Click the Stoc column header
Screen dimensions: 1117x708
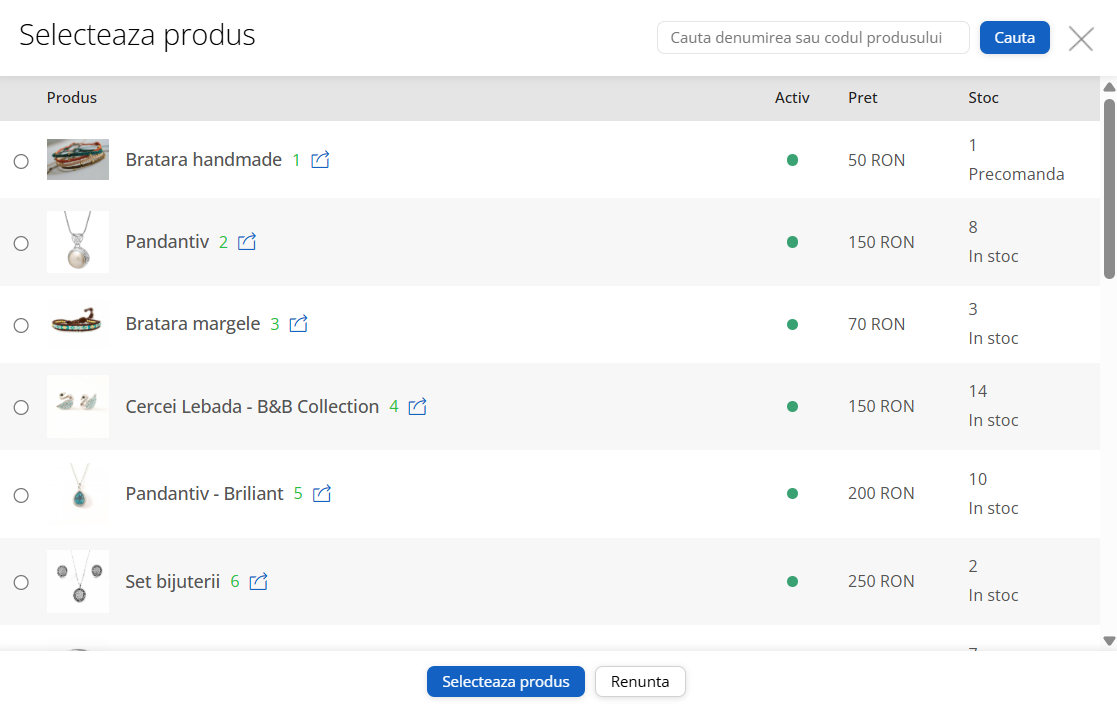983,98
